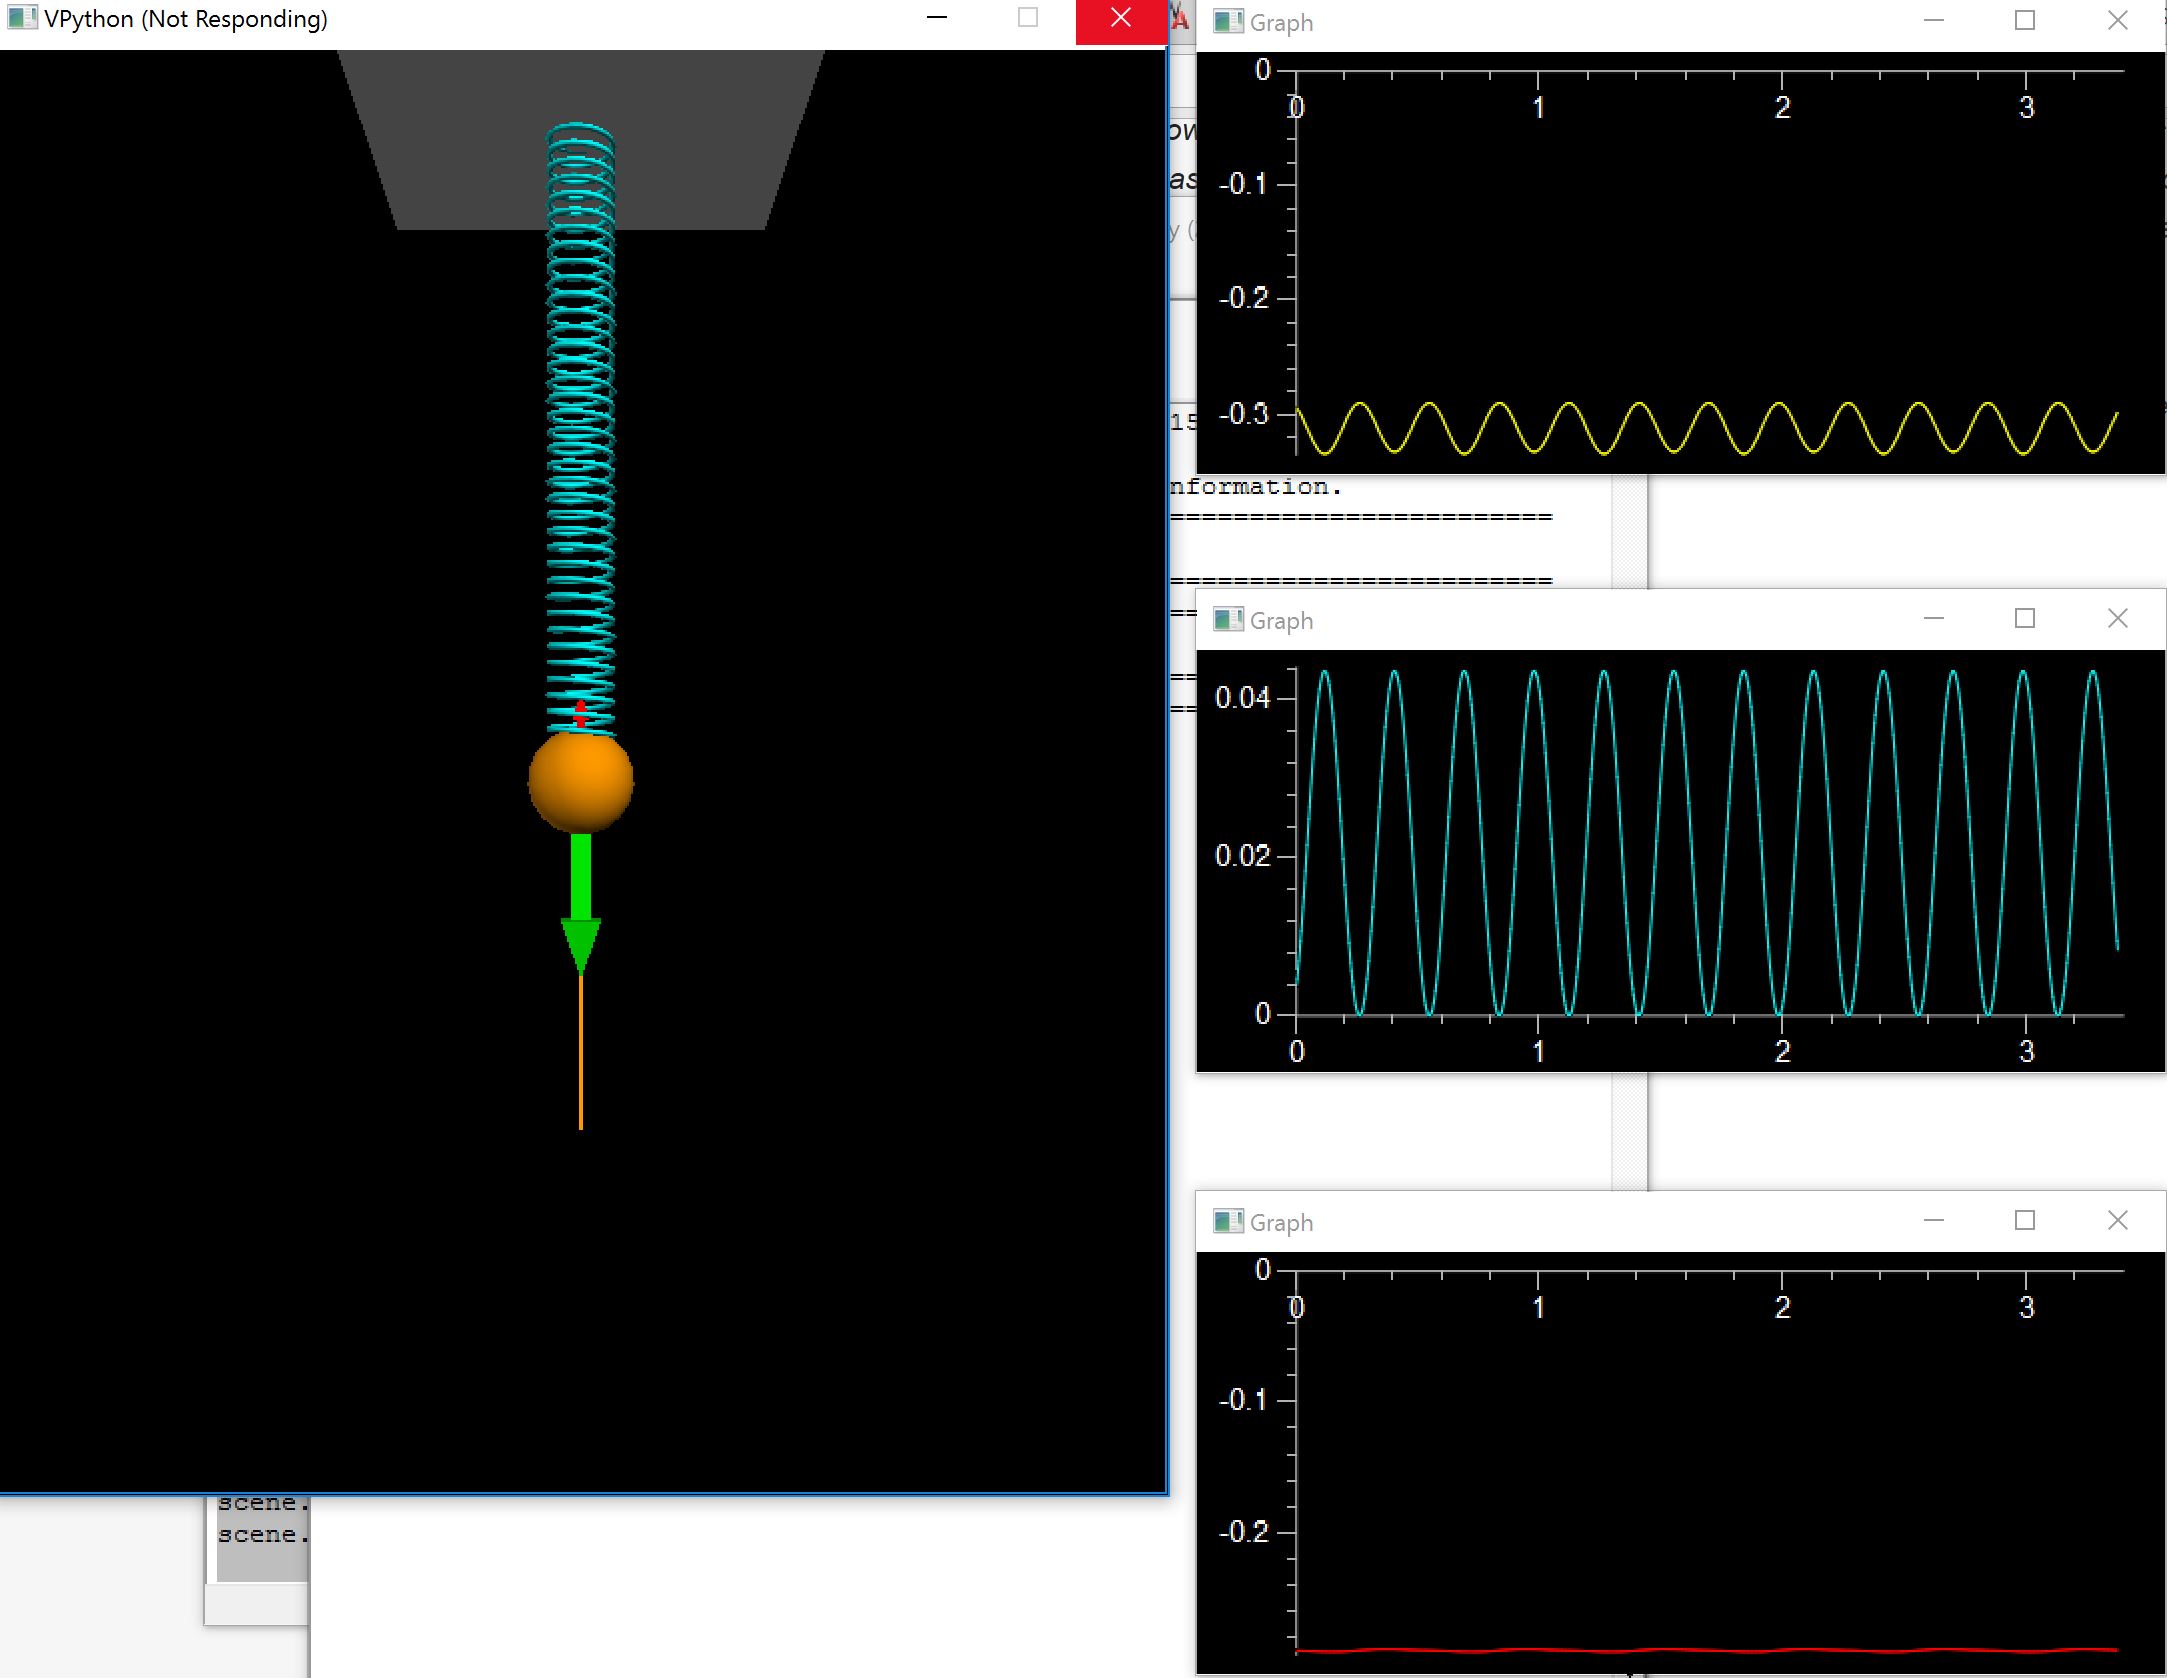This screenshot has height=1678, width=2167.
Task: Maximize the red curve Graph window
Action: point(2024,1221)
